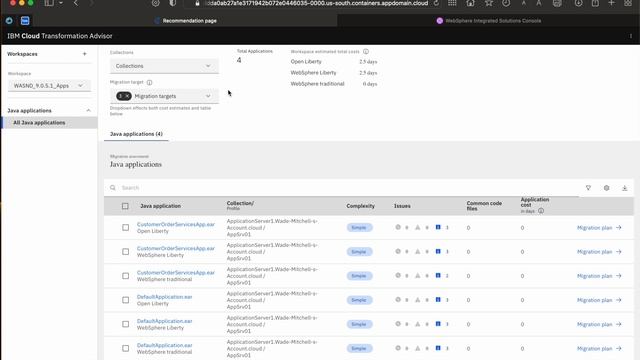Click the blue info issue icon in first row
Screen dimensions: 640x360
coord(438,227)
